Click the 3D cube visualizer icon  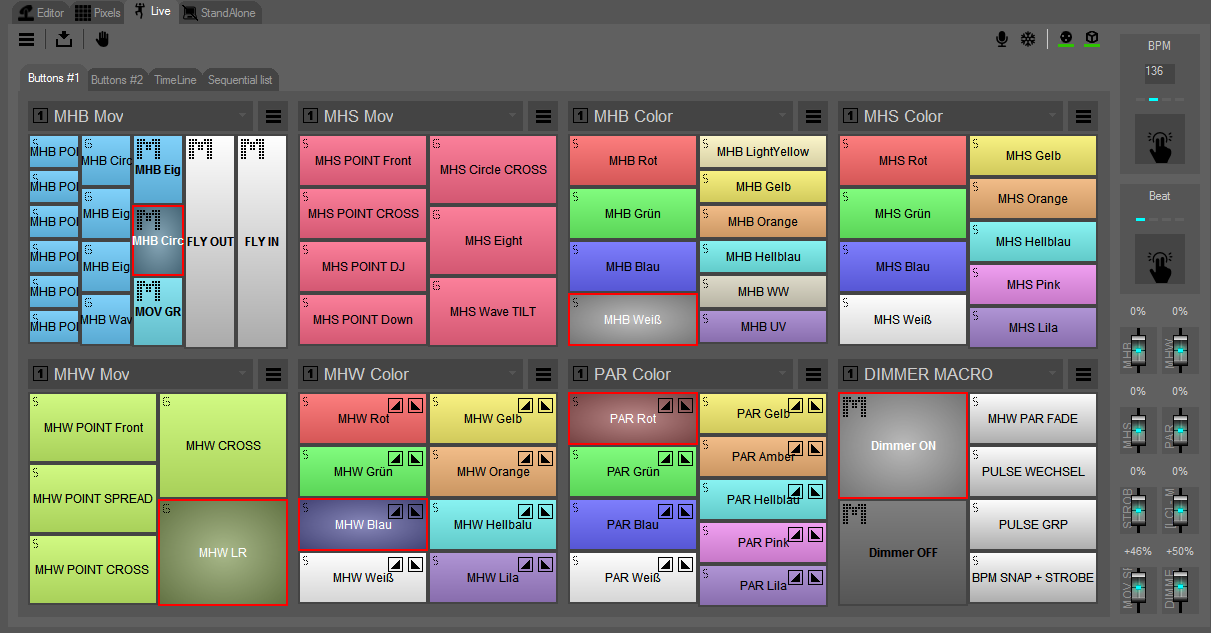pos(1092,38)
